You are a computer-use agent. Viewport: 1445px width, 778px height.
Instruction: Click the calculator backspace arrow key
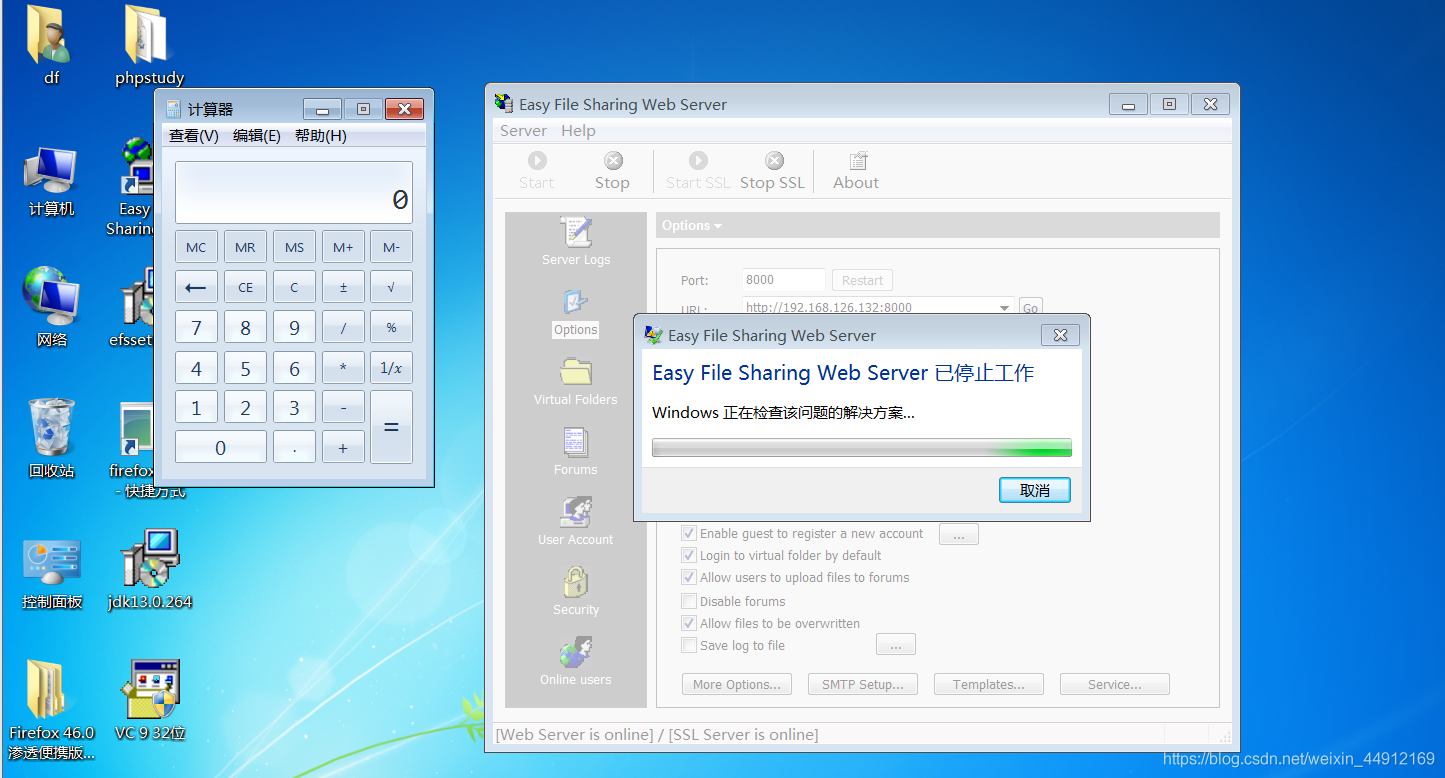196,287
